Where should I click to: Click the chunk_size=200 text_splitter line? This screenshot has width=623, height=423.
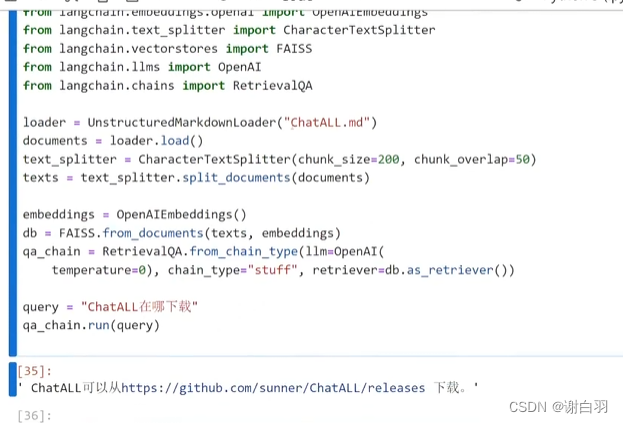click(279, 159)
